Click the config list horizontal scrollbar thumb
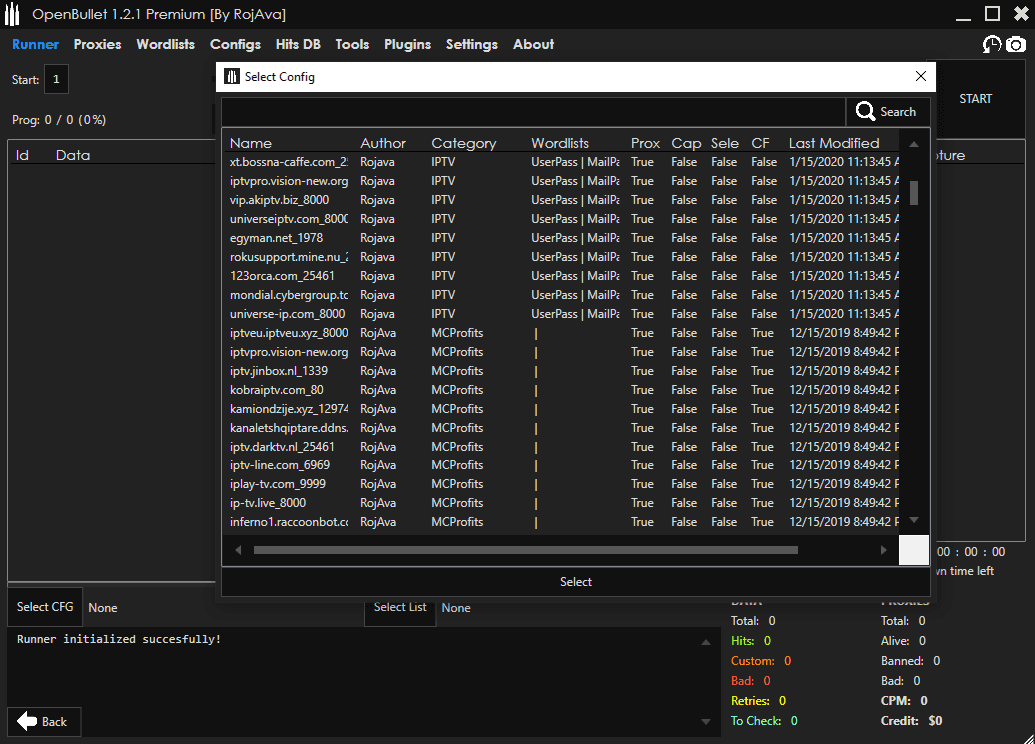Viewport: 1035px width, 744px height. pos(525,550)
